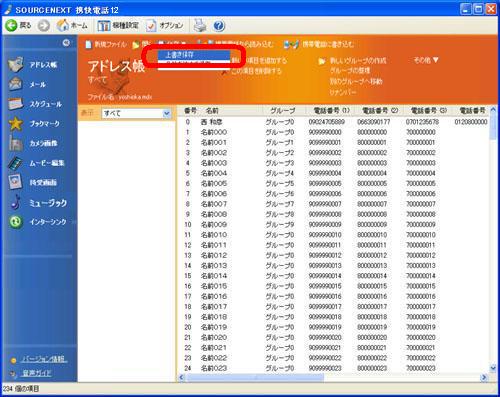The width and height of the screenshot is (500, 397).
Task: Click phone number 09024705889
Action: (327, 122)
